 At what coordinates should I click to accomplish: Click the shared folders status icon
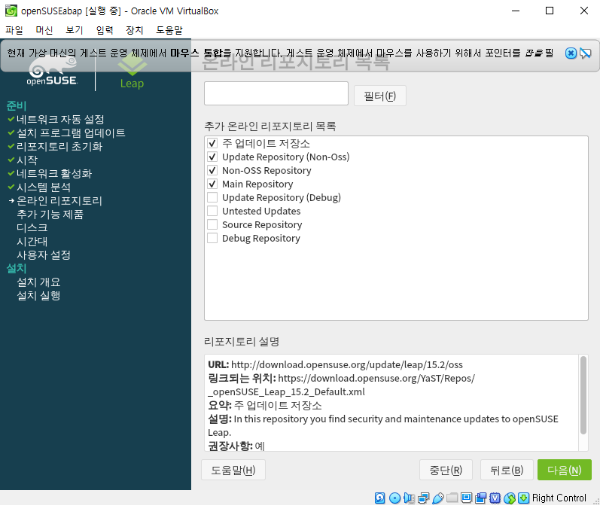point(452,497)
